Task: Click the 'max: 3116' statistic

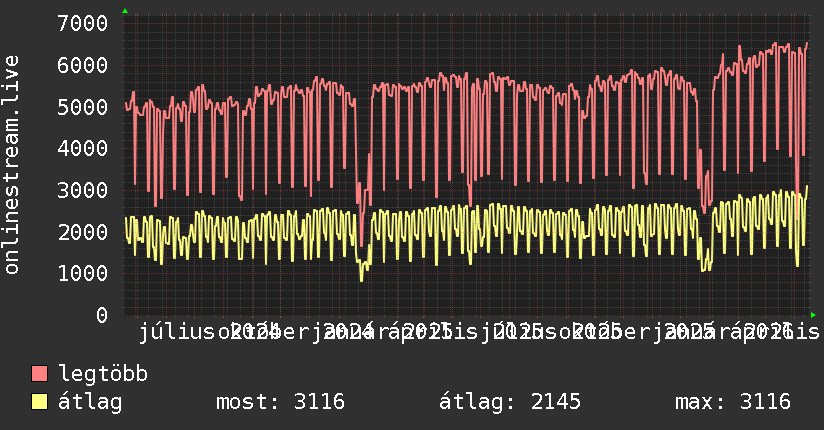Action: (733, 402)
